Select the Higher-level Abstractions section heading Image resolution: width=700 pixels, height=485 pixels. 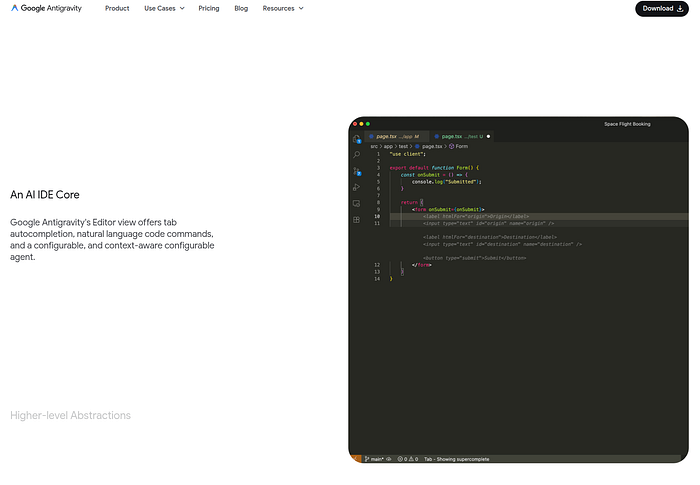(x=70, y=415)
